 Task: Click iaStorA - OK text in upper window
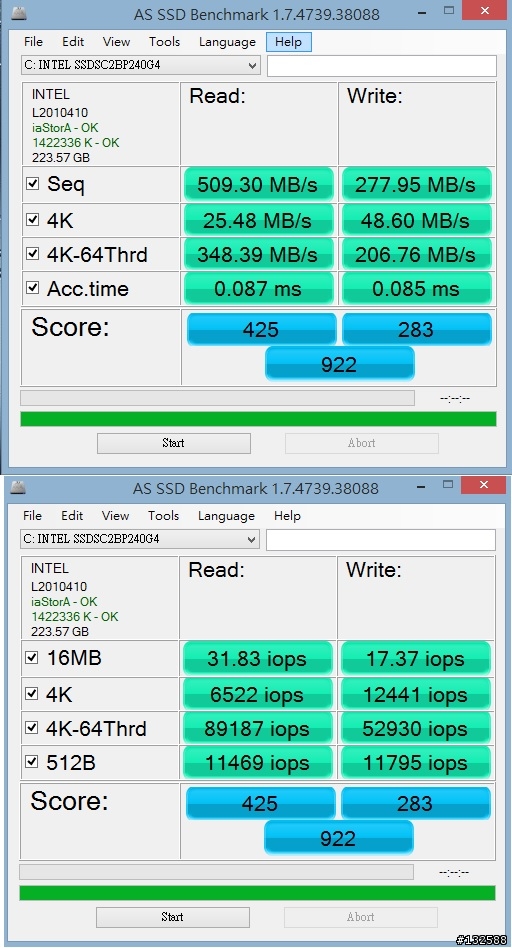(65, 128)
